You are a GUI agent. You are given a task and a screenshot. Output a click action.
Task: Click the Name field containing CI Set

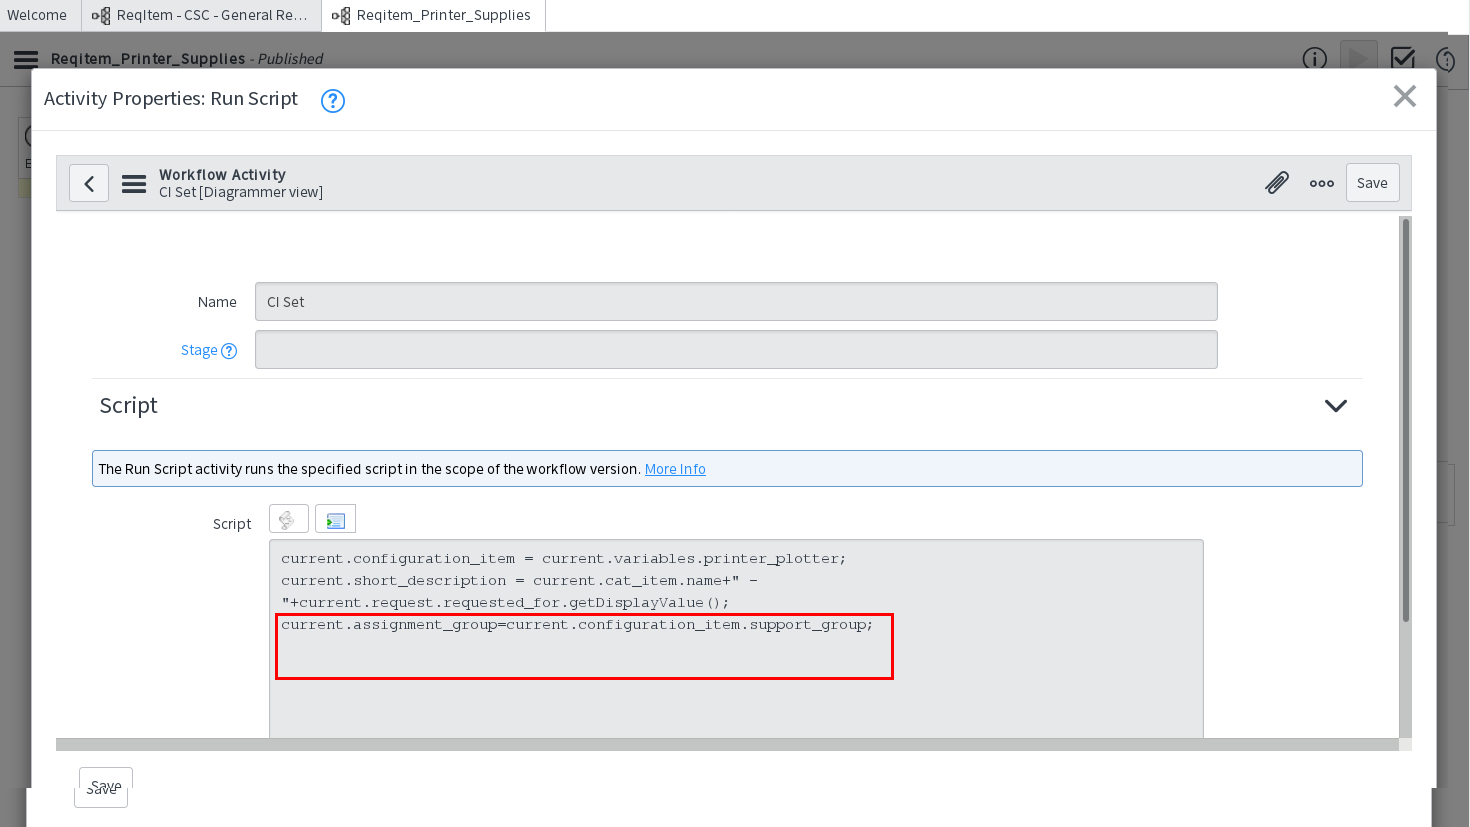pyautogui.click(x=736, y=302)
